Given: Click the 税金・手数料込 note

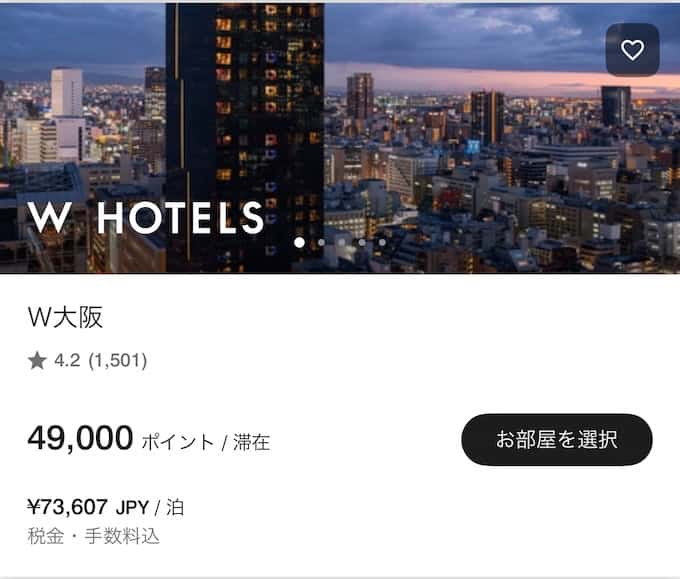Looking at the screenshot, I should pos(94,536).
